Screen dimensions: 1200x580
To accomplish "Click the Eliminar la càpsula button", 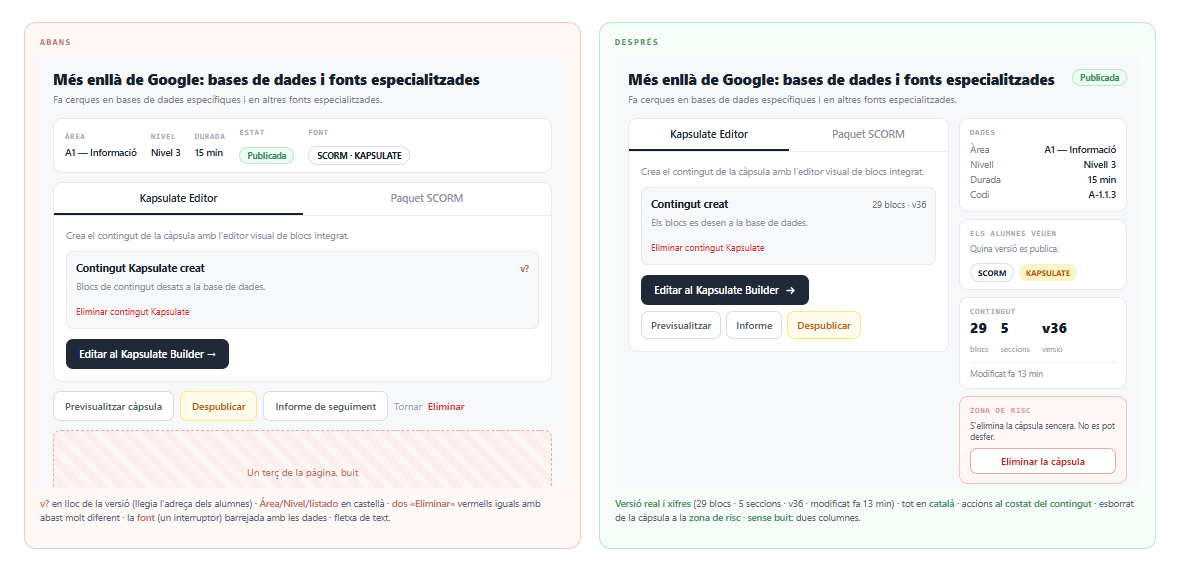I will 1043,461.
